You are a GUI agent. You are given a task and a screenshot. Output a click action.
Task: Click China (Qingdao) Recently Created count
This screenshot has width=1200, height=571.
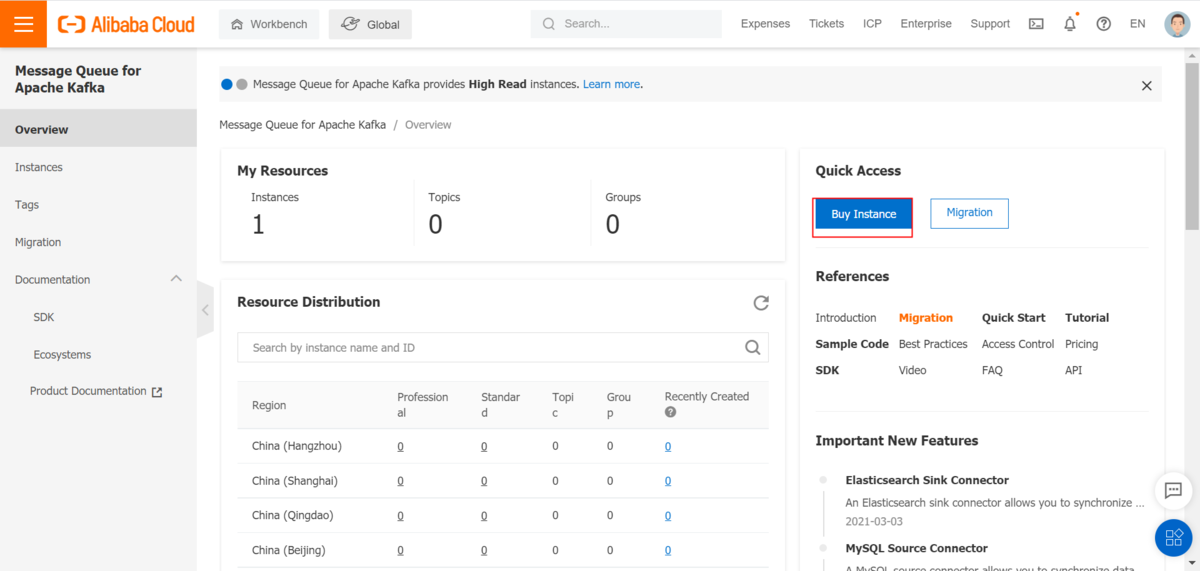[668, 516]
